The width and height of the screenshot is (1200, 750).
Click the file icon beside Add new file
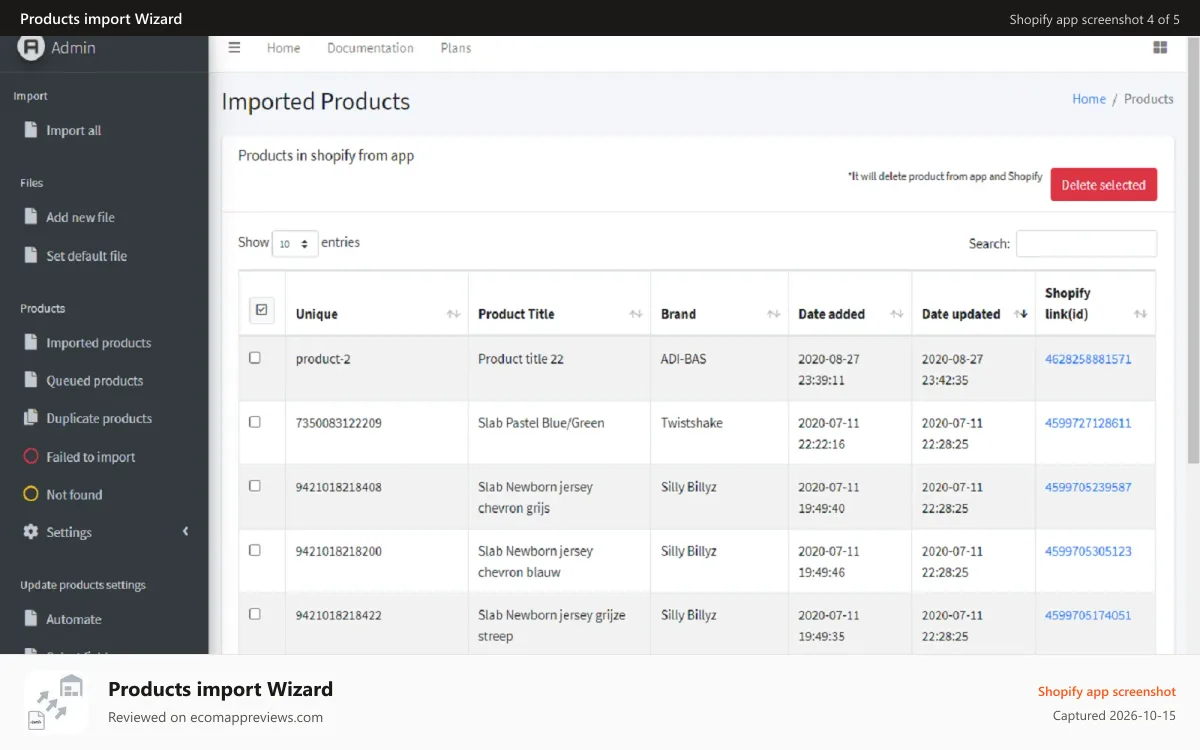point(31,217)
